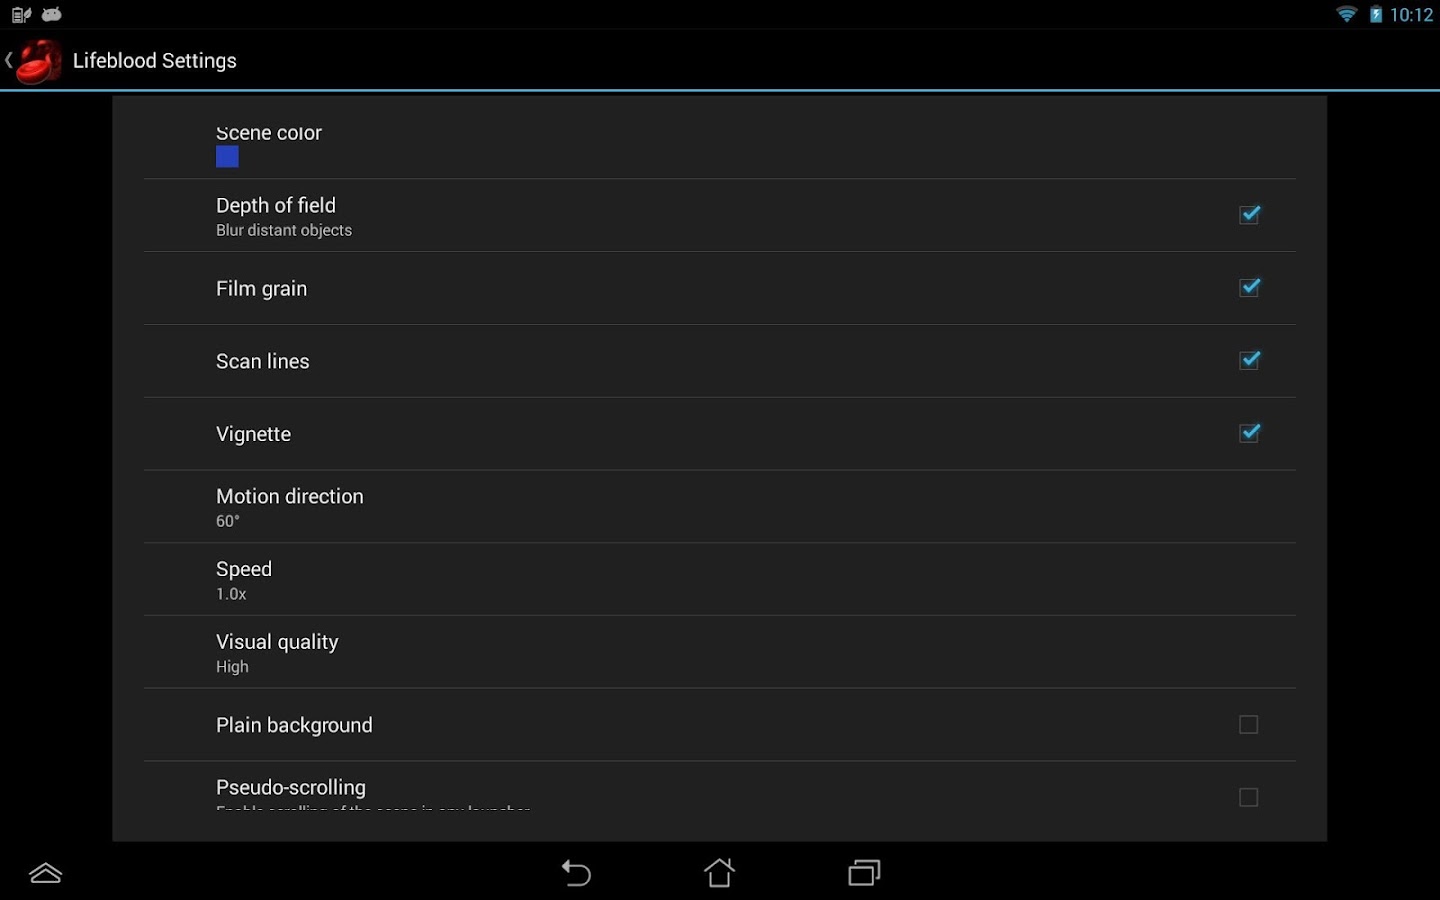1440x900 pixels.
Task: Click the clock in status bar
Action: [1411, 14]
